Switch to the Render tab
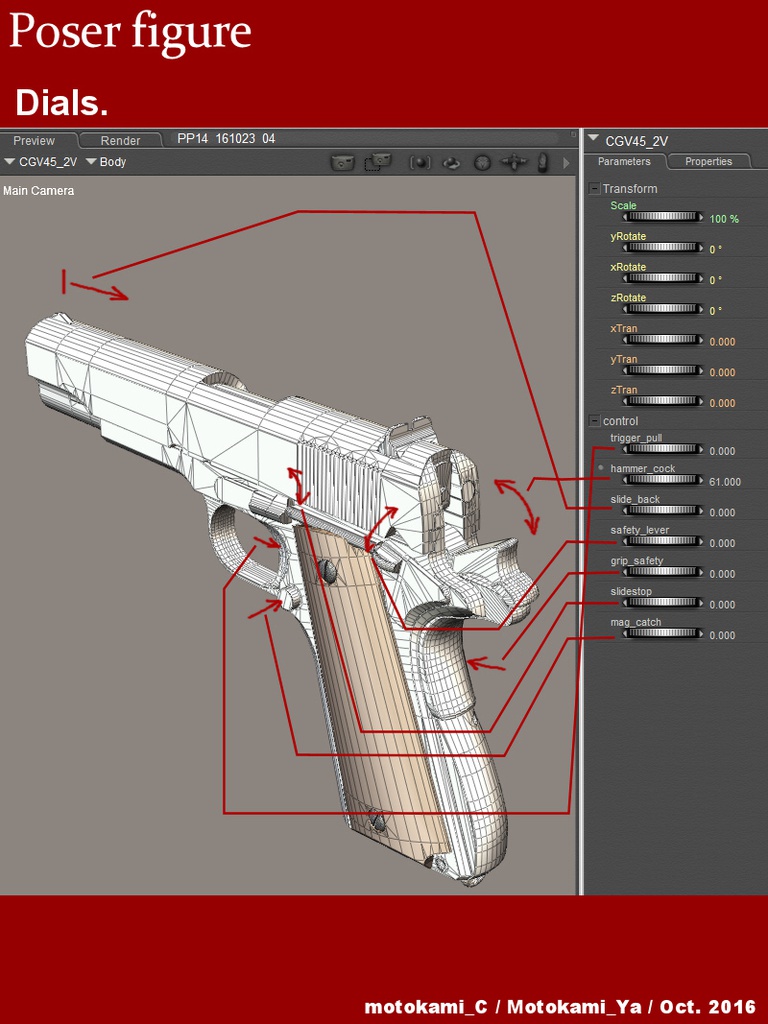Viewport: 768px width, 1024px height. coord(120,140)
